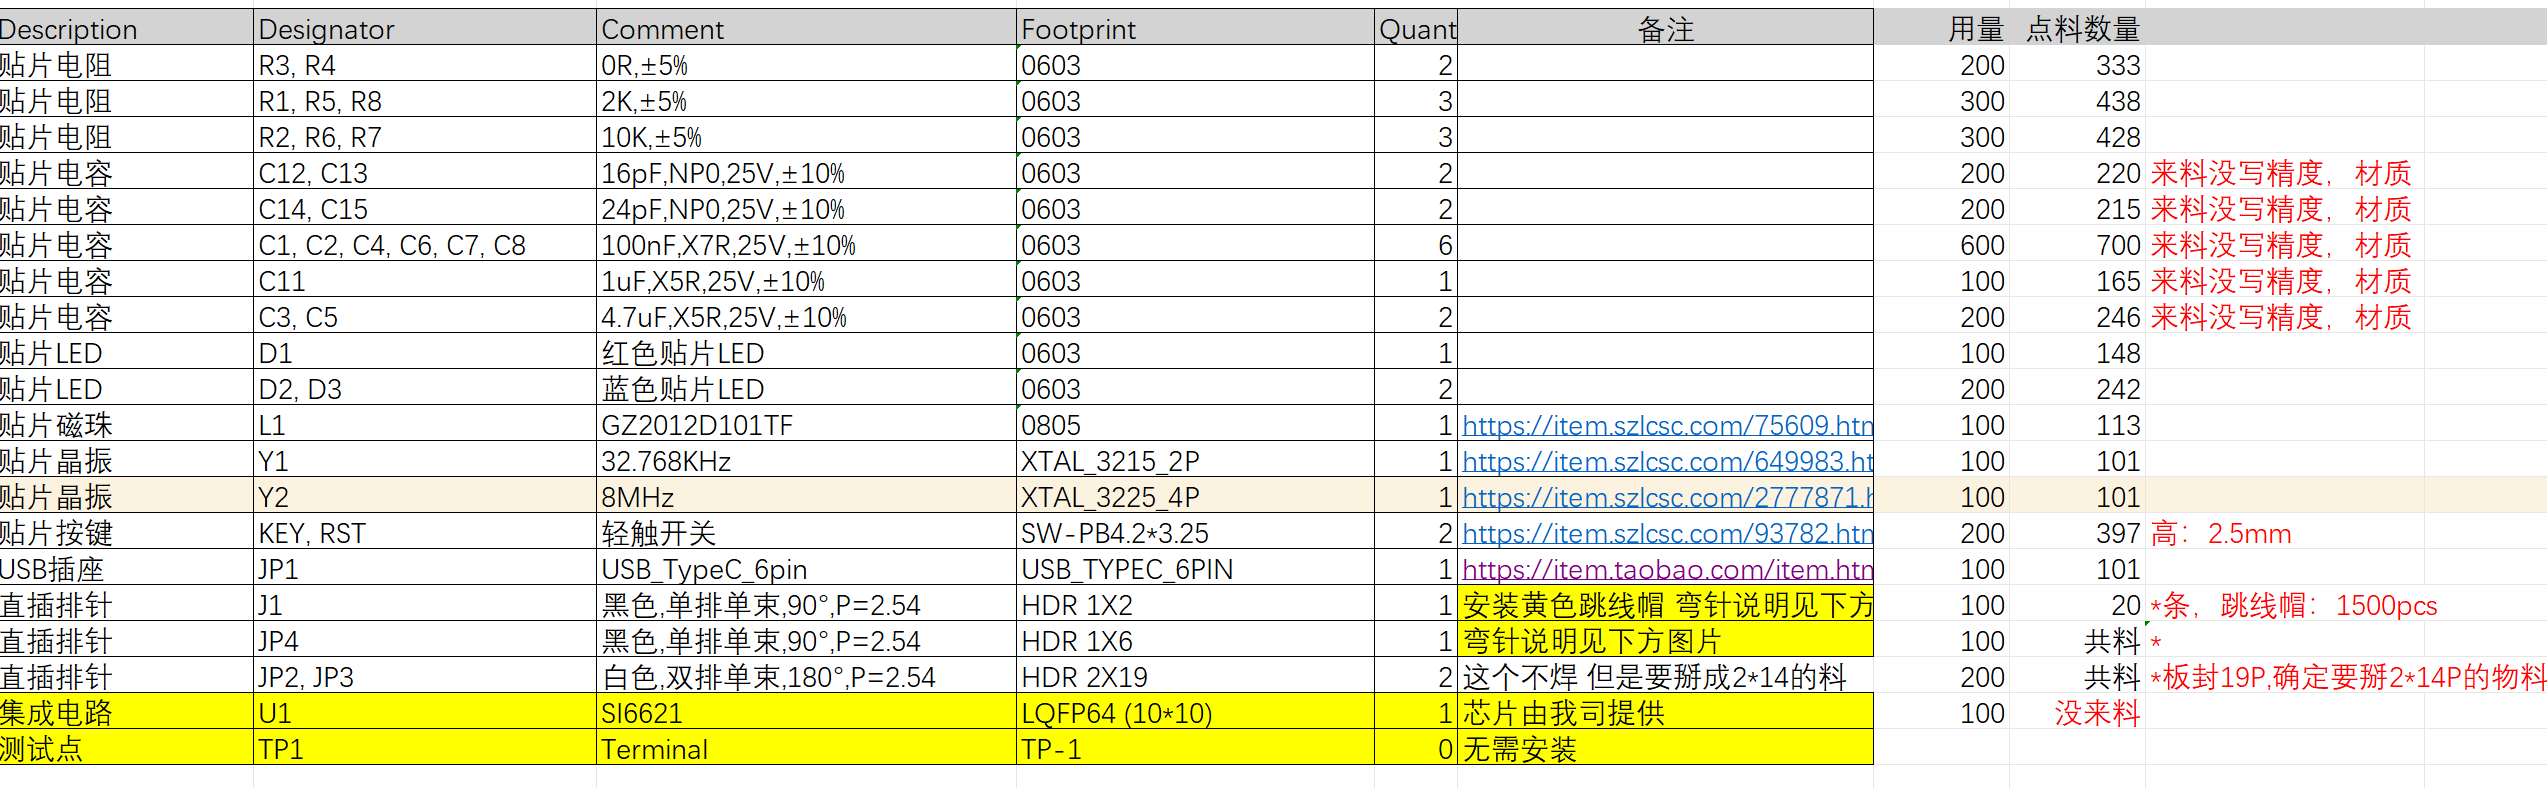Select the LQFP64 (10*10) footprint cell
This screenshot has width=2547, height=788.
pyautogui.click(x=1194, y=714)
